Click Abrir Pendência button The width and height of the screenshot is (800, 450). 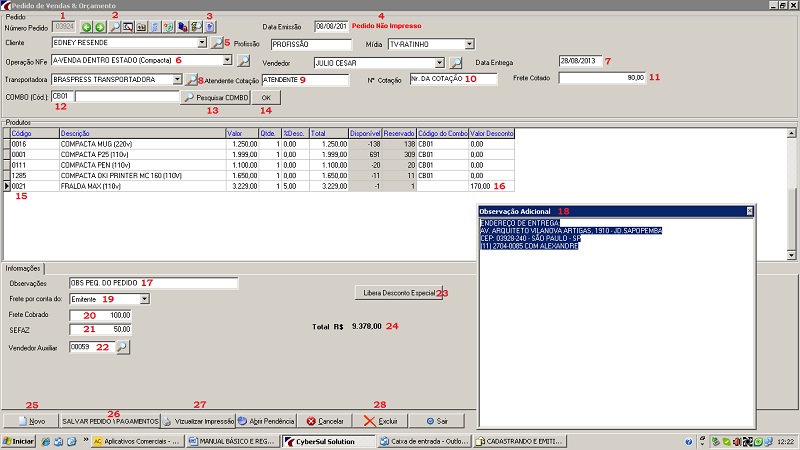pos(266,421)
